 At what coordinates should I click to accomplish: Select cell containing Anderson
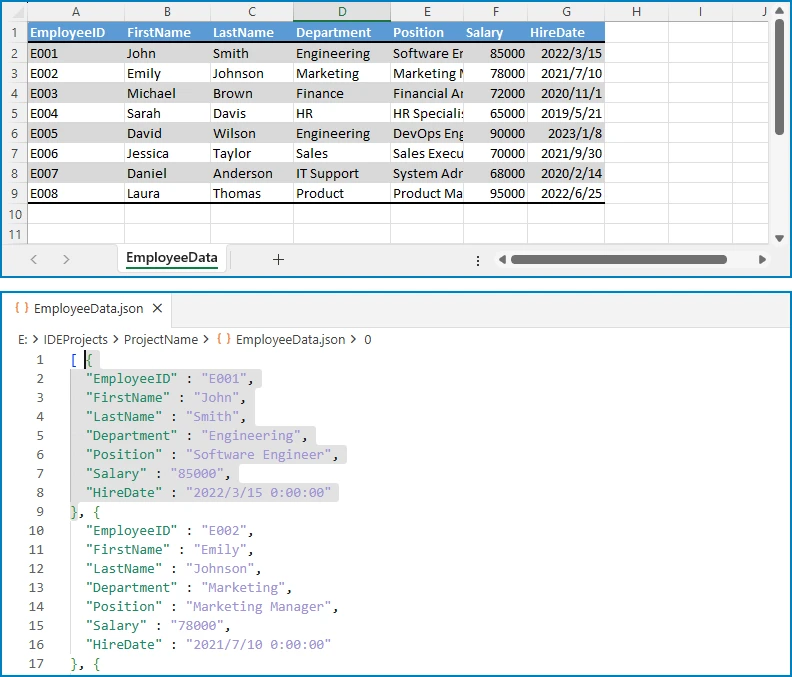[252, 173]
